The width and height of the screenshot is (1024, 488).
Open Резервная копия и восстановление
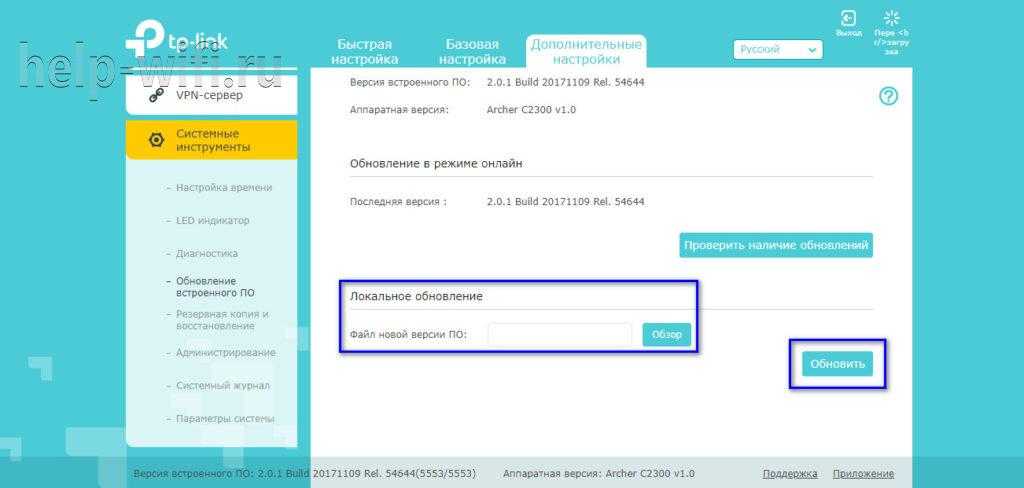point(222,320)
